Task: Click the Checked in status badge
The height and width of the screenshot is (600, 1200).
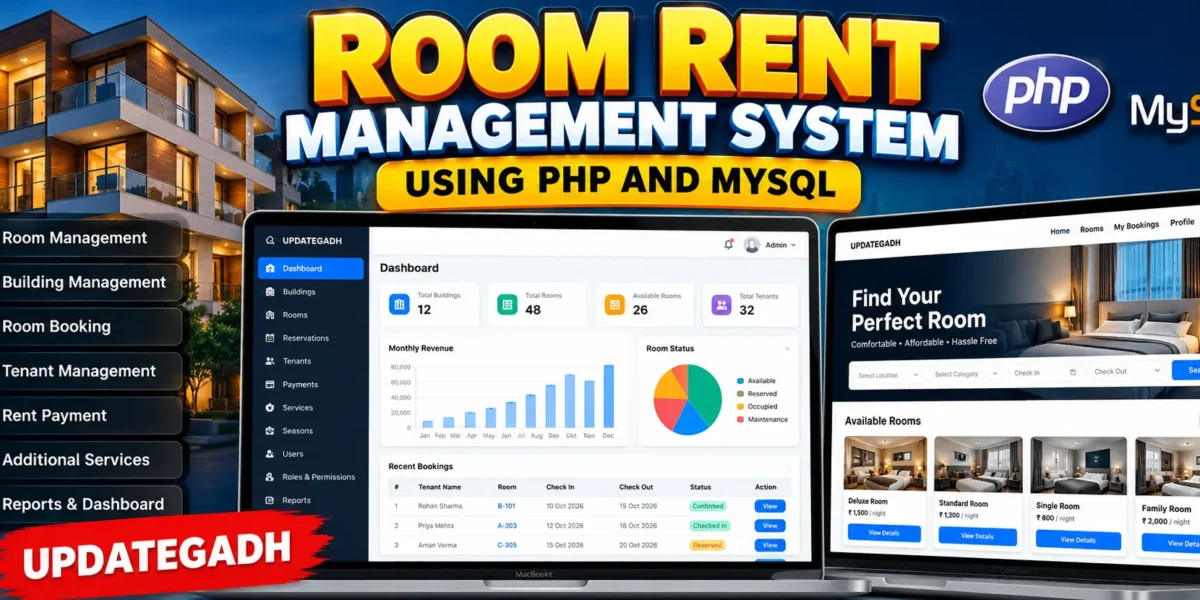Action: pos(710,525)
